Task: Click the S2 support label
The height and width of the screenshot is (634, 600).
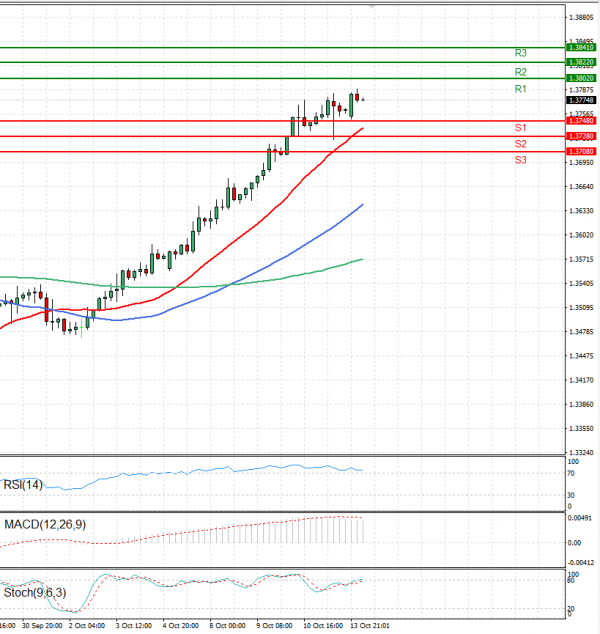Action: pos(520,144)
